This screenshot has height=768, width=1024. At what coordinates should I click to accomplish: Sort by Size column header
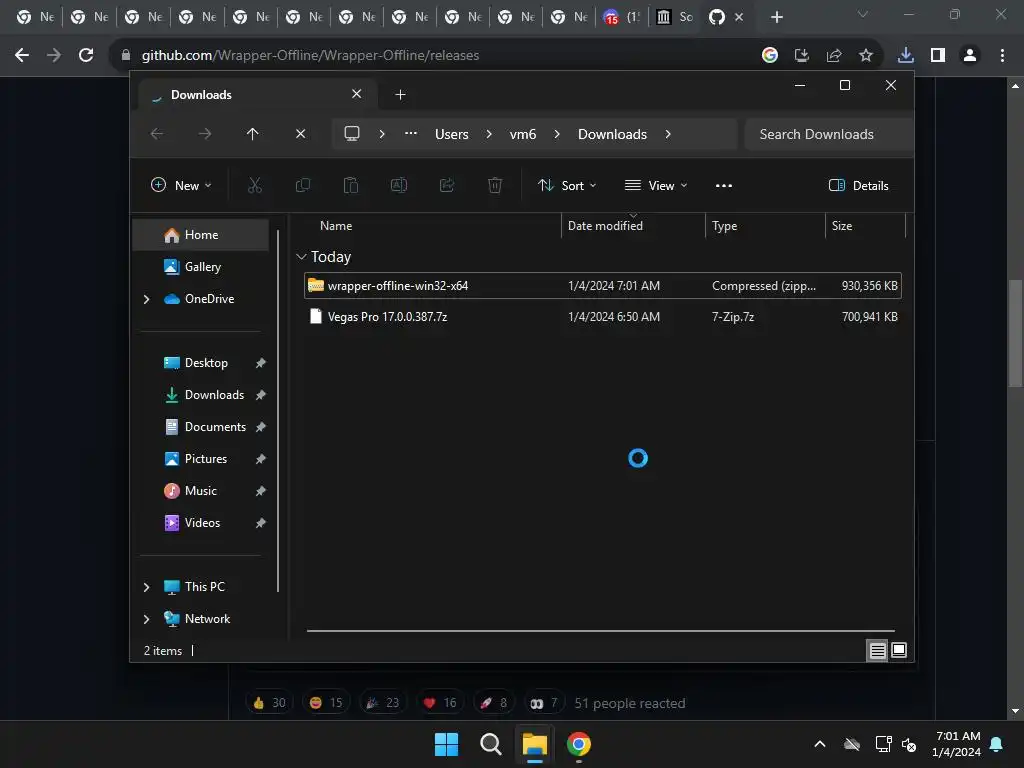[841, 226]
